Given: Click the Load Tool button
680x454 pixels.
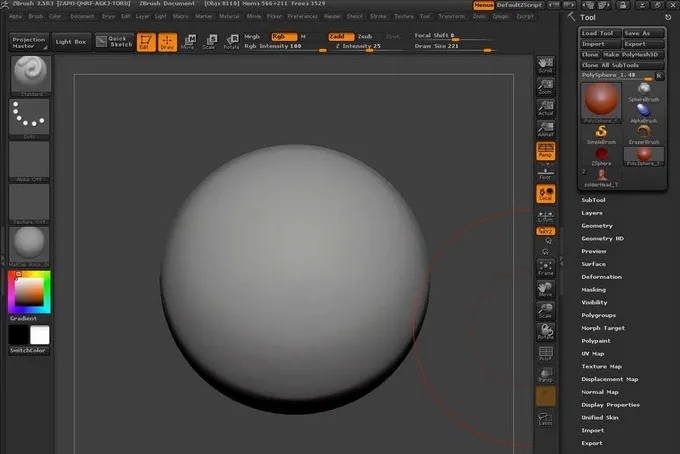Looking at the screenshot, I should tap(601, 33).
